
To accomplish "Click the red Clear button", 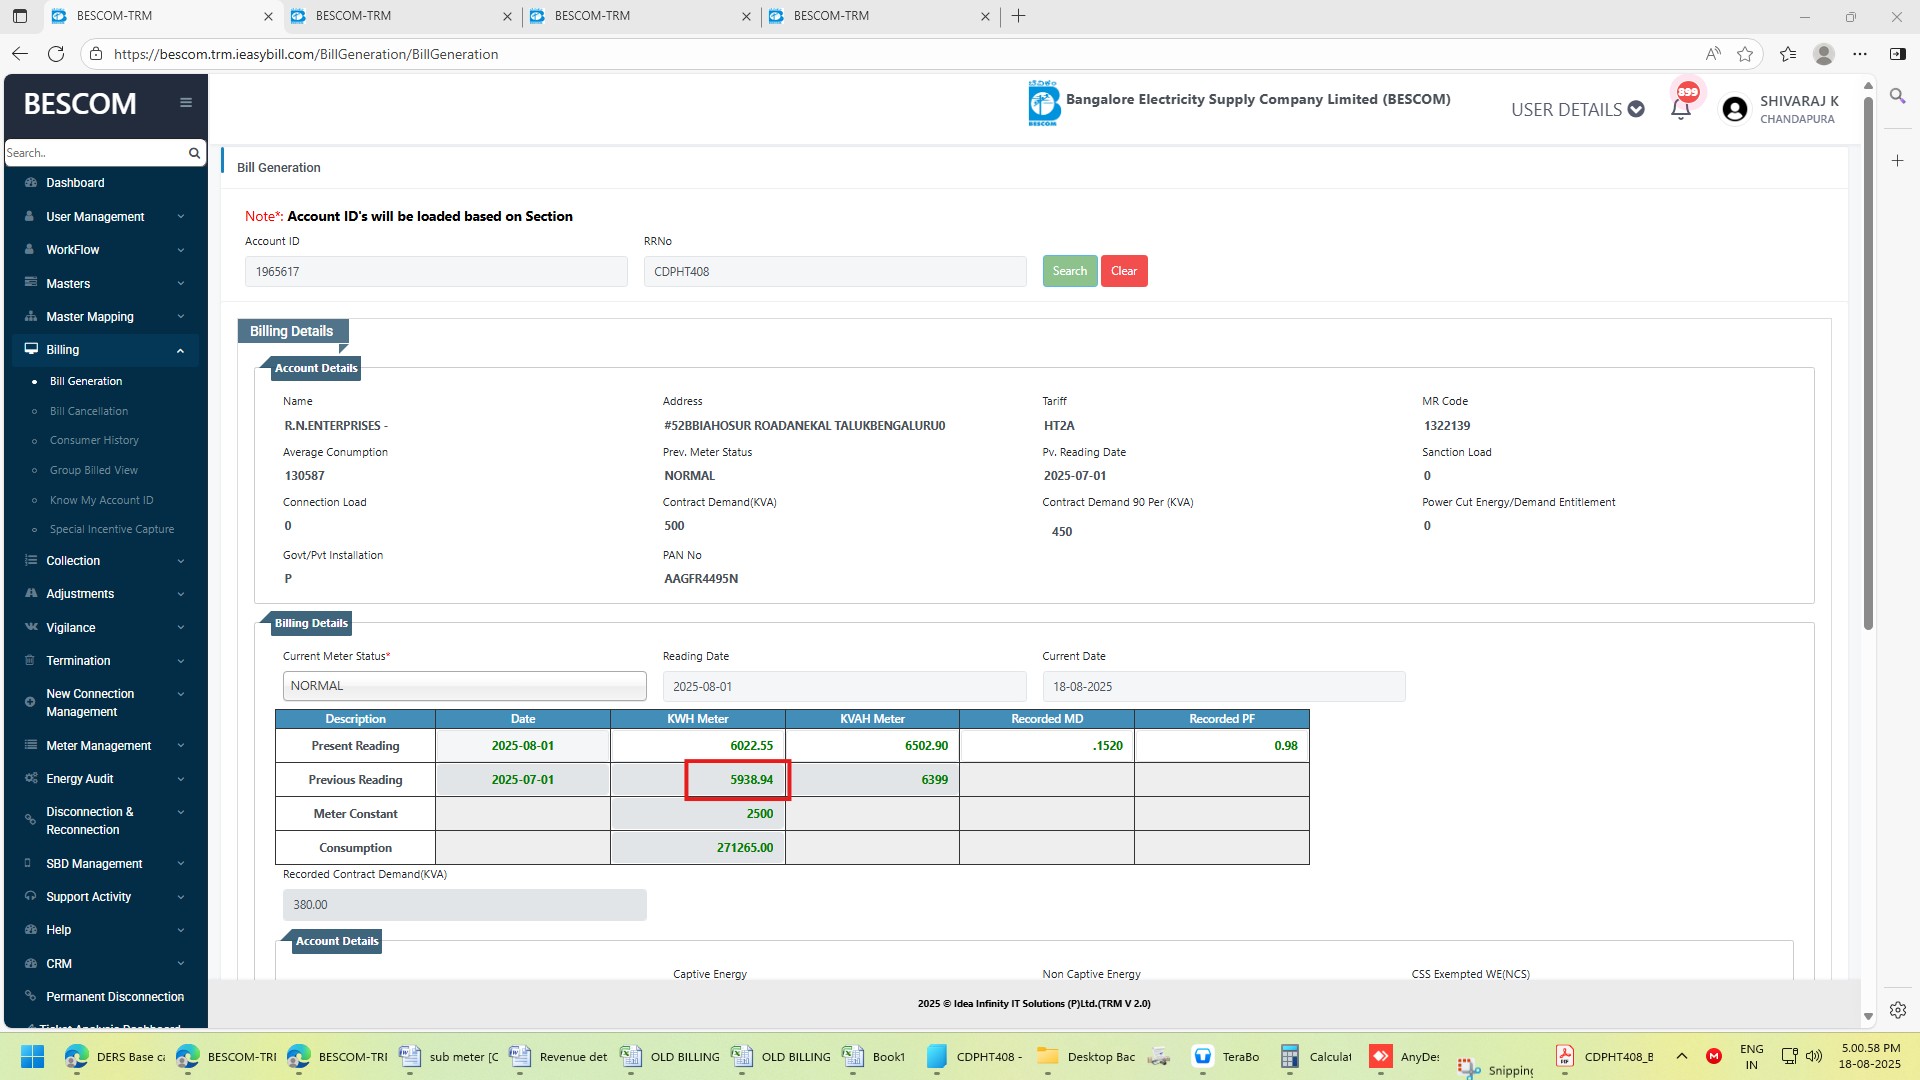I will tap(1123, 271).
